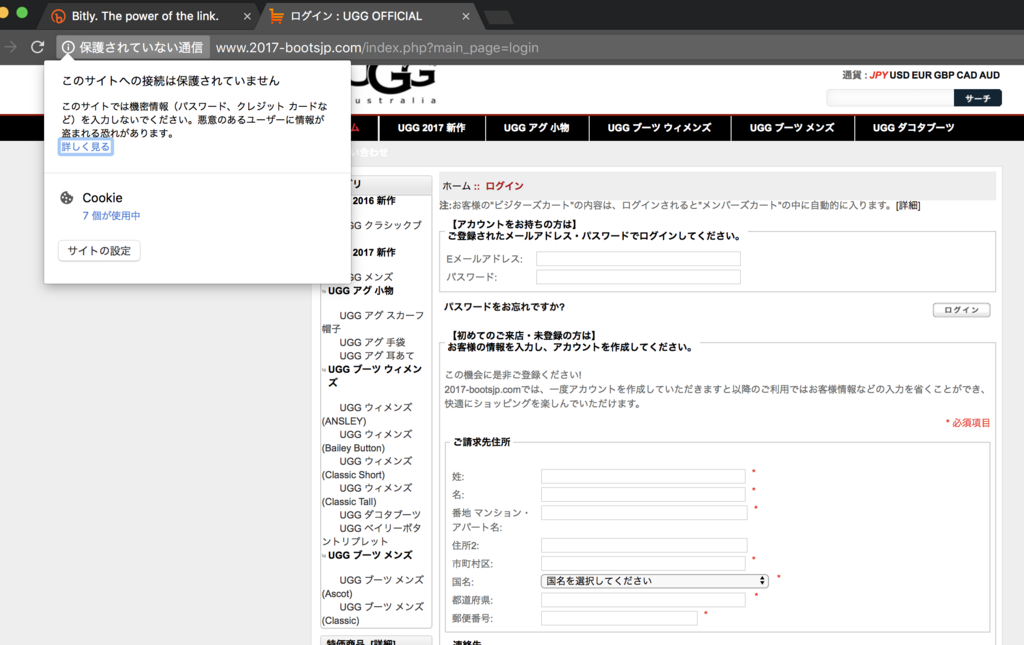Click the [詳細] link after the cart note
The width and height of the screenshot is (1024, 645).
tap(908, 206)
